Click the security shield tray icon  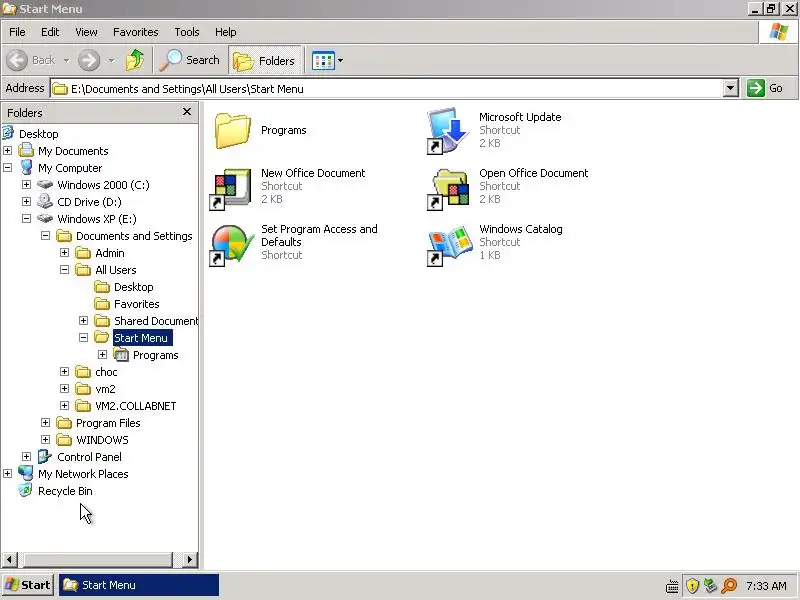[692, 585]
